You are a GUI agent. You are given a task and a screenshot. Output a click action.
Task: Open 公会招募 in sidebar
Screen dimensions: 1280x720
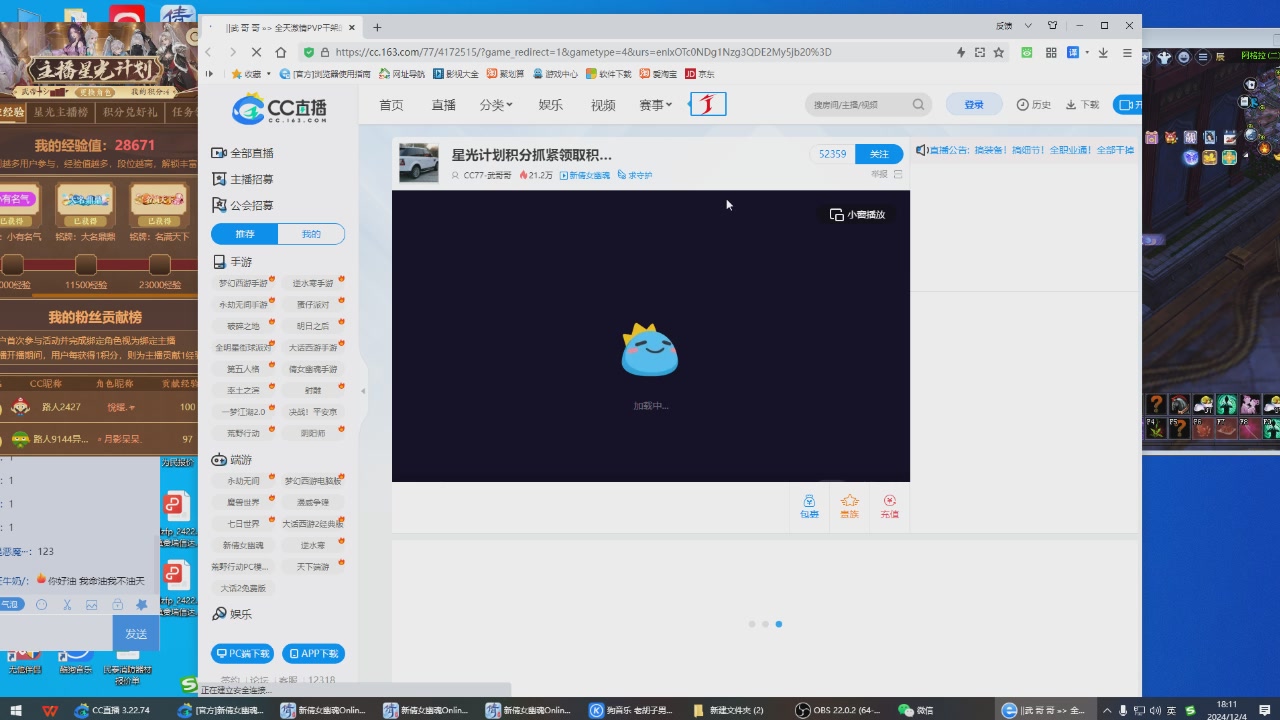click(x=243, y=205)
